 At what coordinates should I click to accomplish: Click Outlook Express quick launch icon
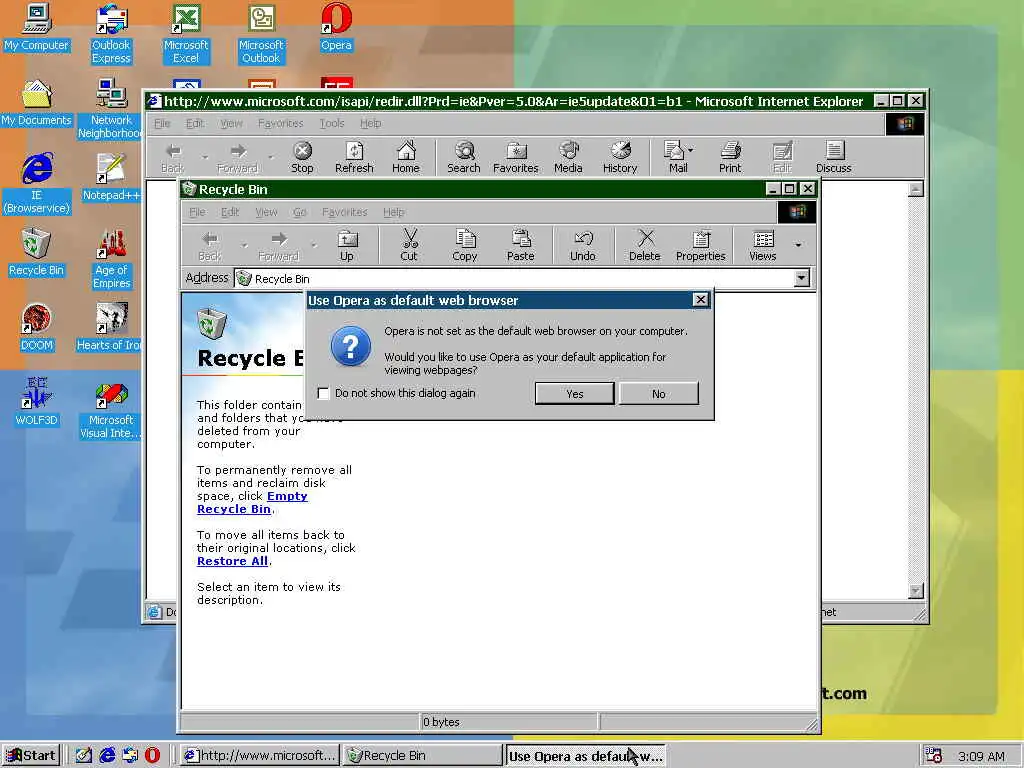pos(130,756)
